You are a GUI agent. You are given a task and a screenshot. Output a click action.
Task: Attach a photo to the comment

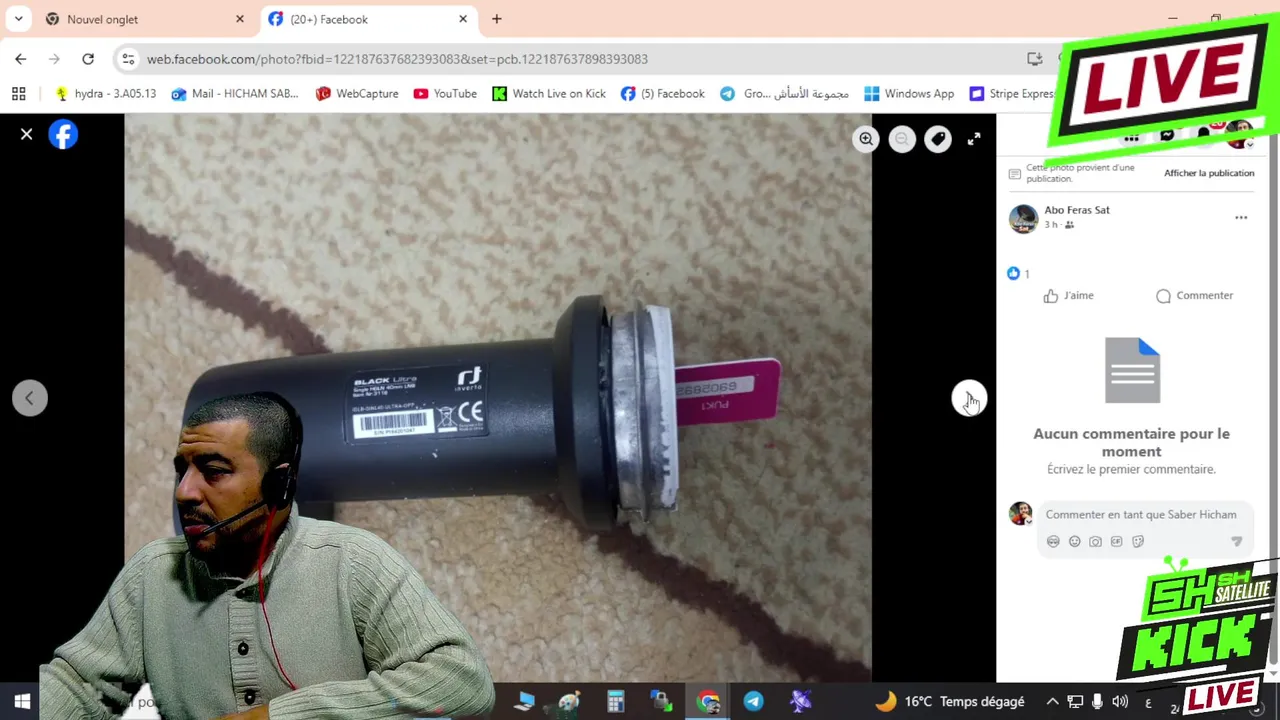(x=1095, y=541)
